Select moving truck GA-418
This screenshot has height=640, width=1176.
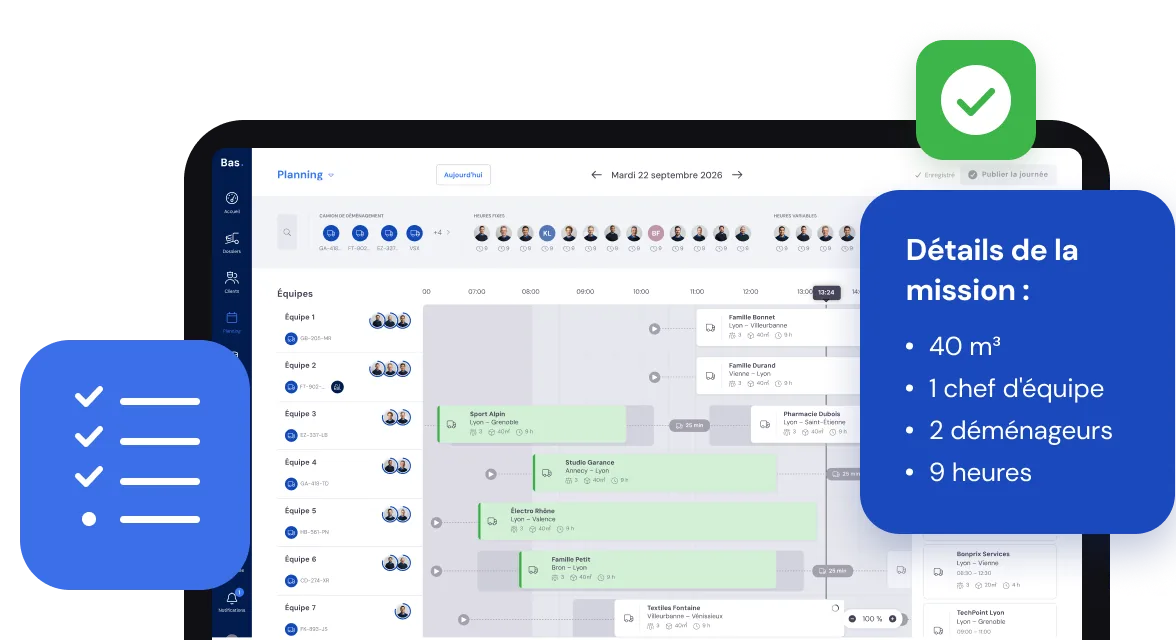click(331, 233)
